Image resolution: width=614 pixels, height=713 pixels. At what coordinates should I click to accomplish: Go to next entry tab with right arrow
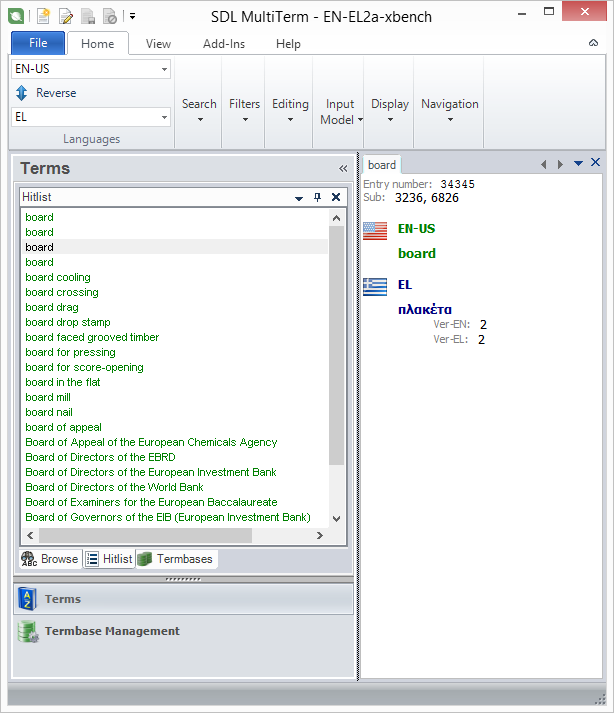(x=560, y=164)
